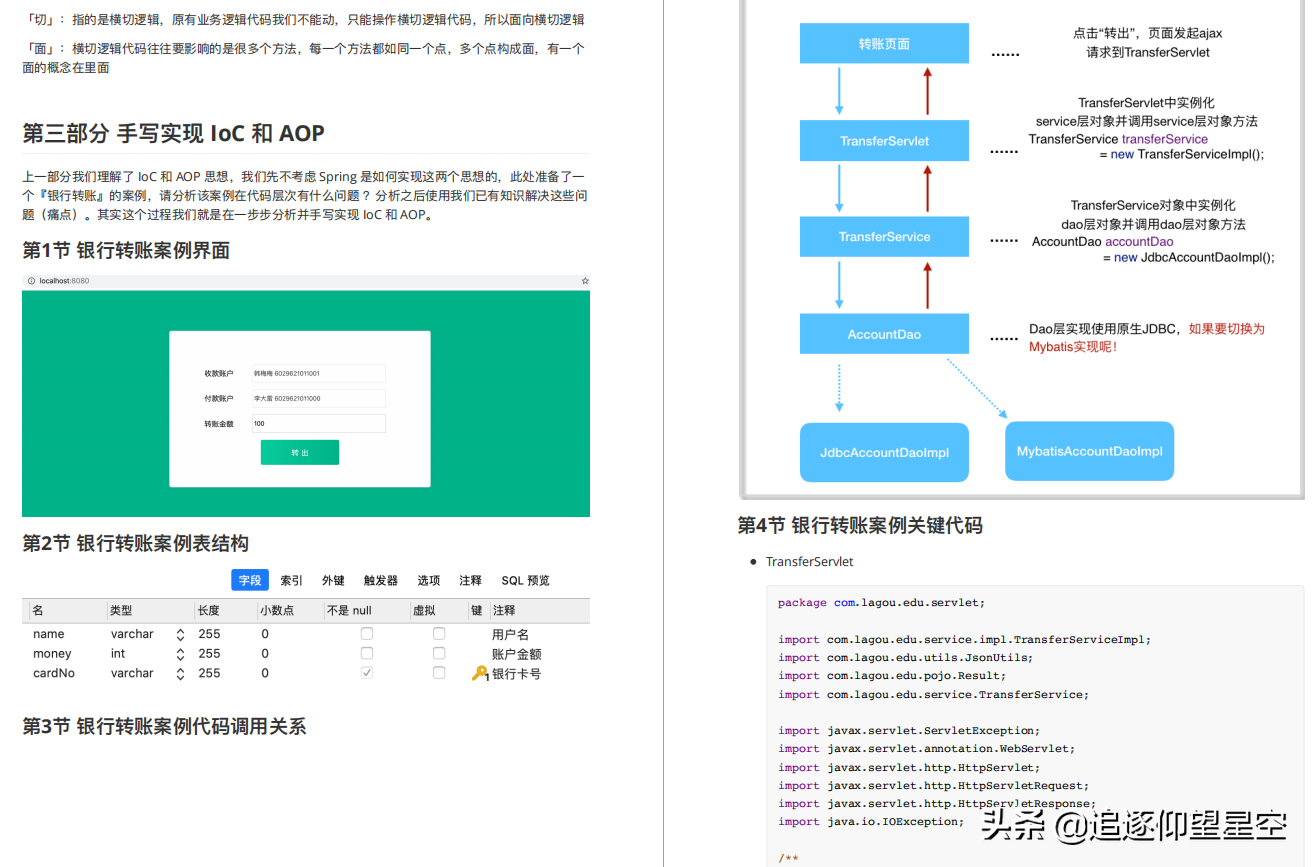Open the type selector arrows for cardNo row
The height and width of the screenshot is (867, 1312).
pyautogui.click(x=180, y=673)
